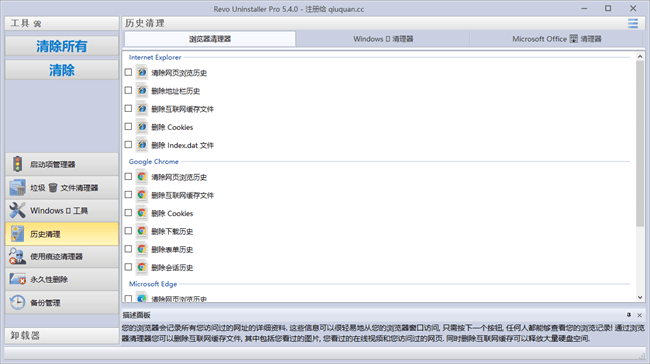Check Chrome 清除网页浏览历史 checkbox
This screenshot has height=364, width=650.
[128, 177]
